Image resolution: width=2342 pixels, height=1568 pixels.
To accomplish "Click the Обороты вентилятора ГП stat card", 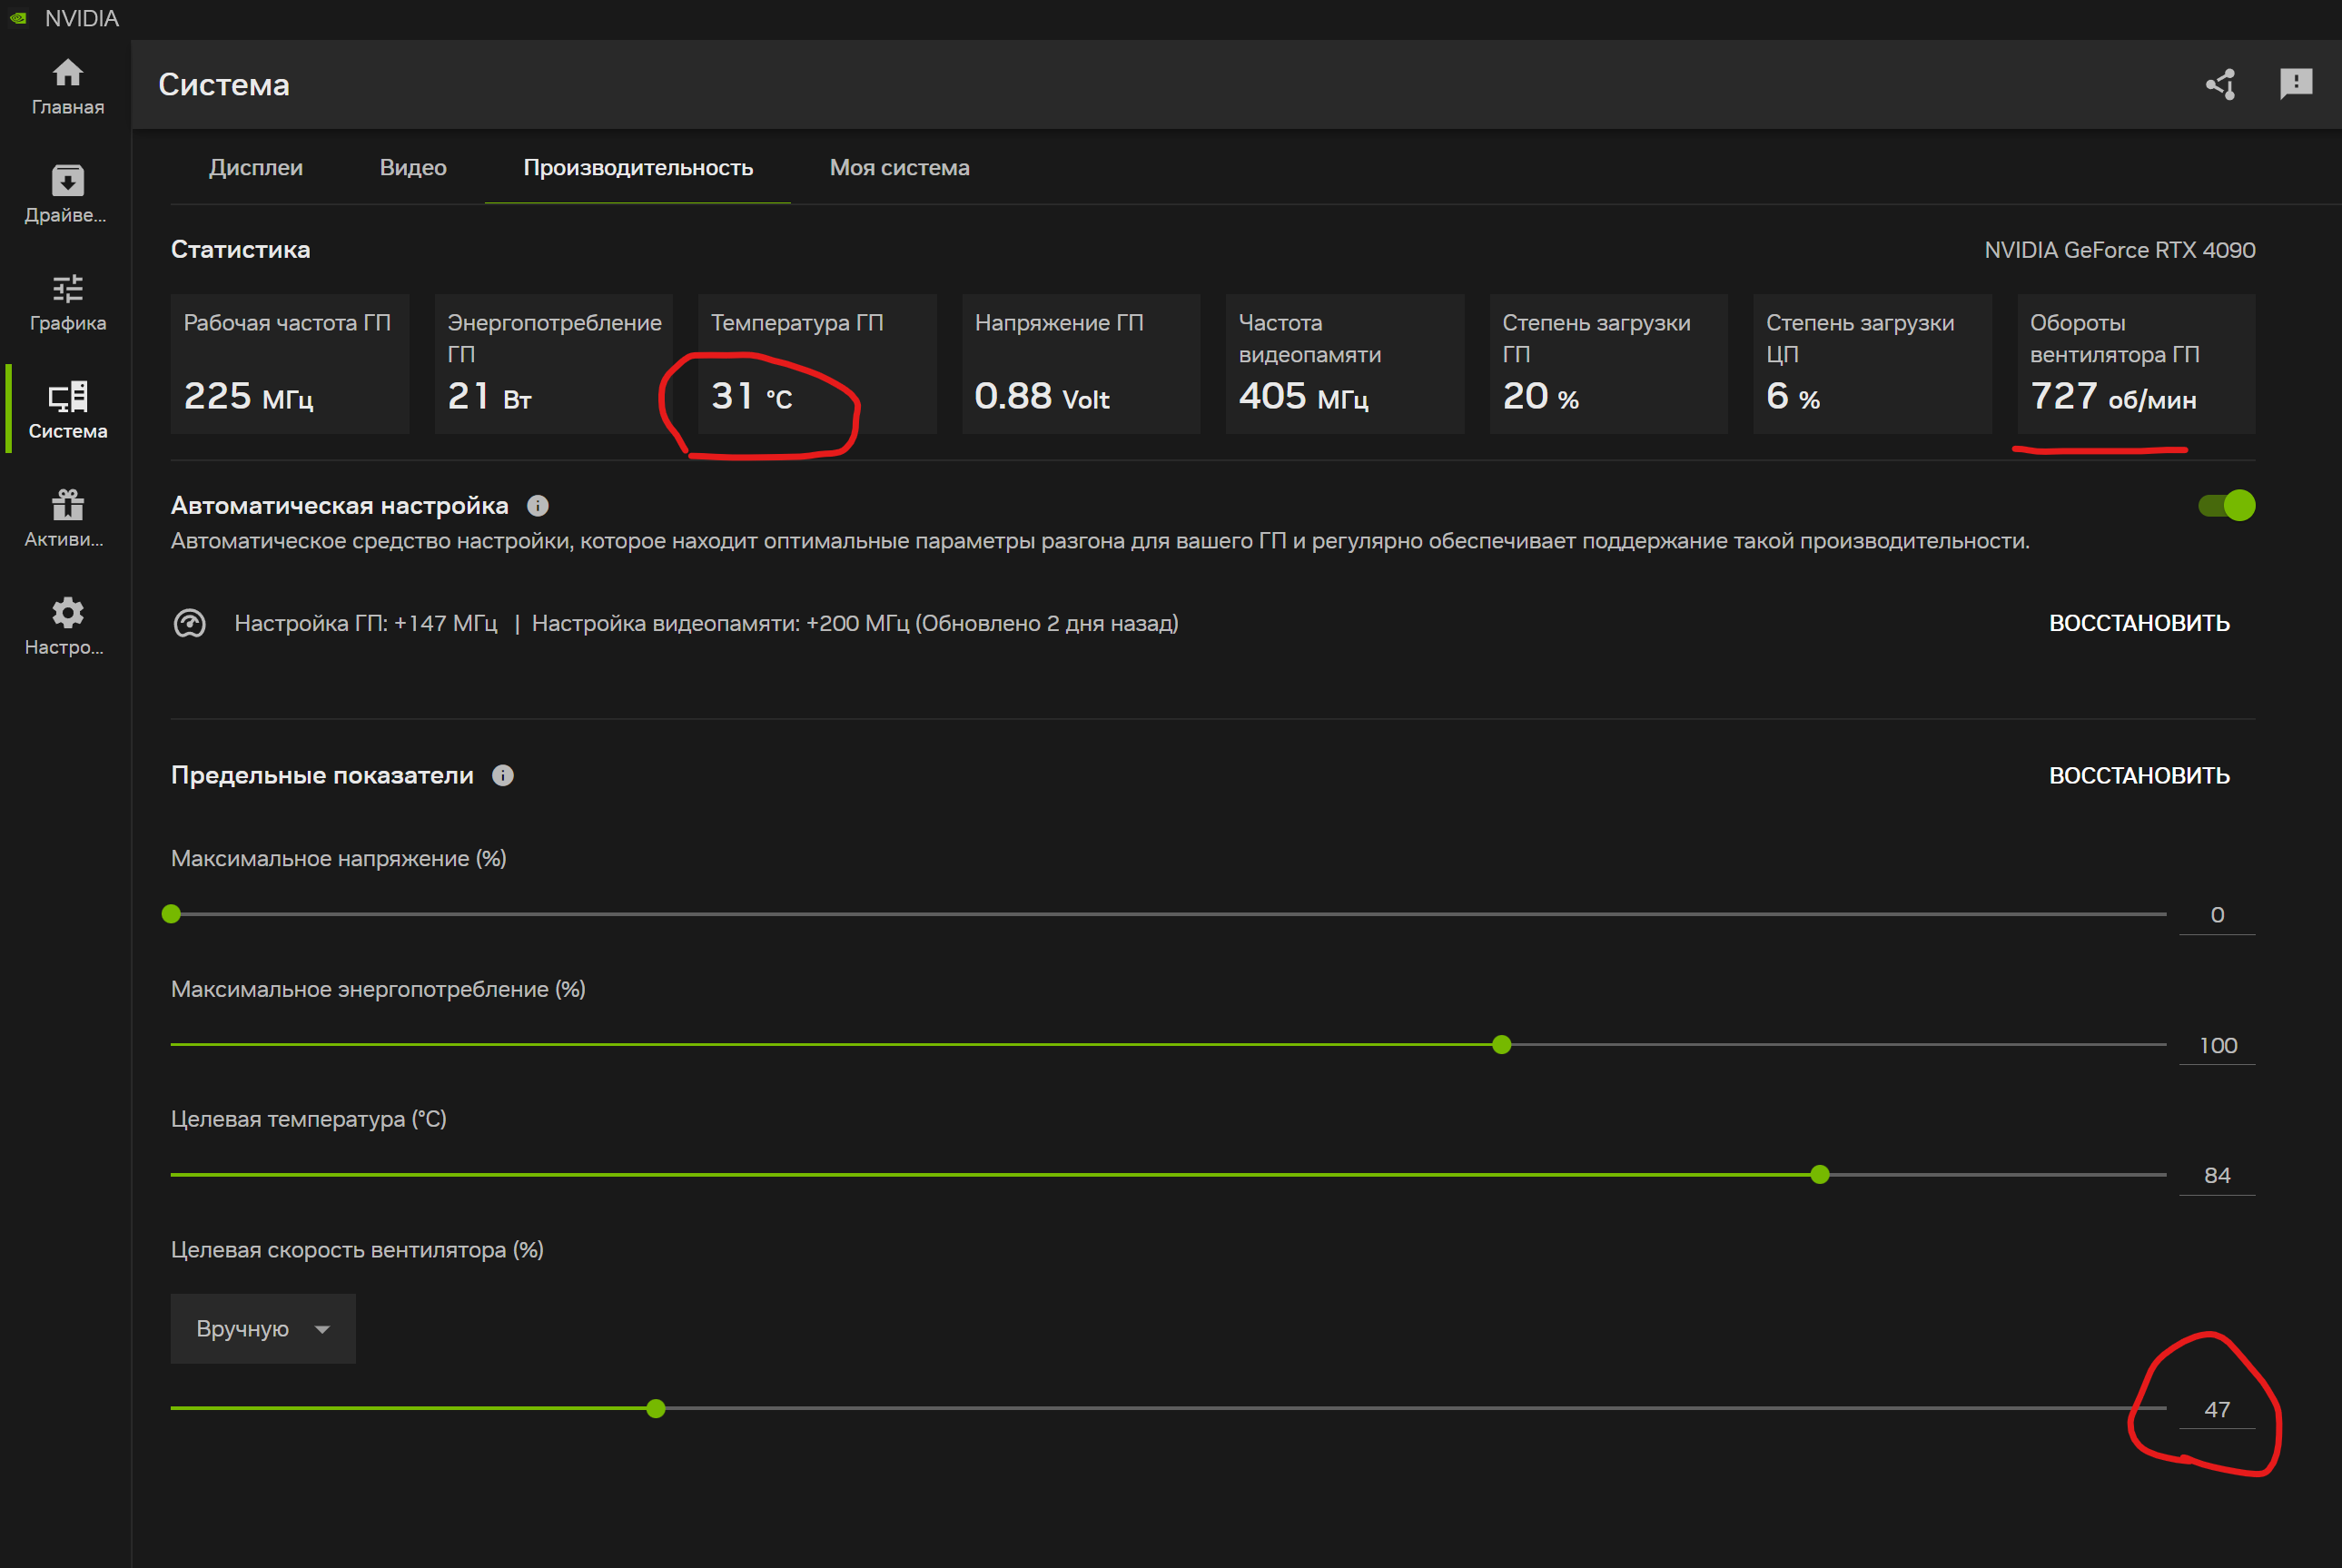I will click(2136, 364).
